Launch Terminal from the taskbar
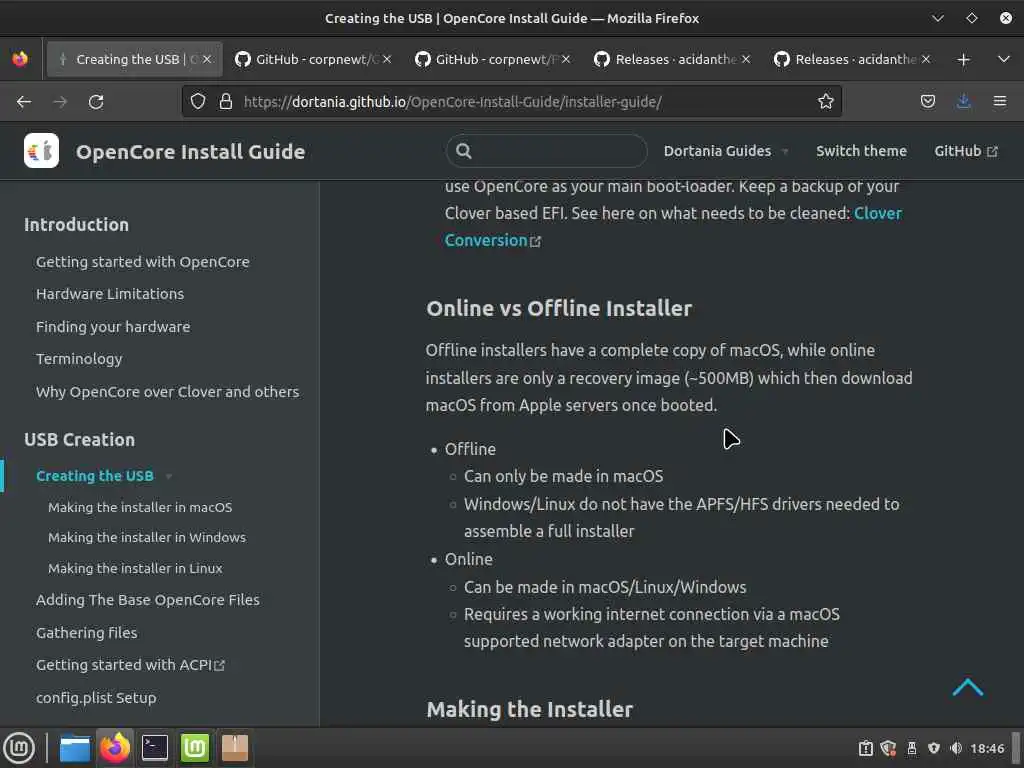Image resolution: width=1024 pixels, height=768 pixels. click(155, 748)
